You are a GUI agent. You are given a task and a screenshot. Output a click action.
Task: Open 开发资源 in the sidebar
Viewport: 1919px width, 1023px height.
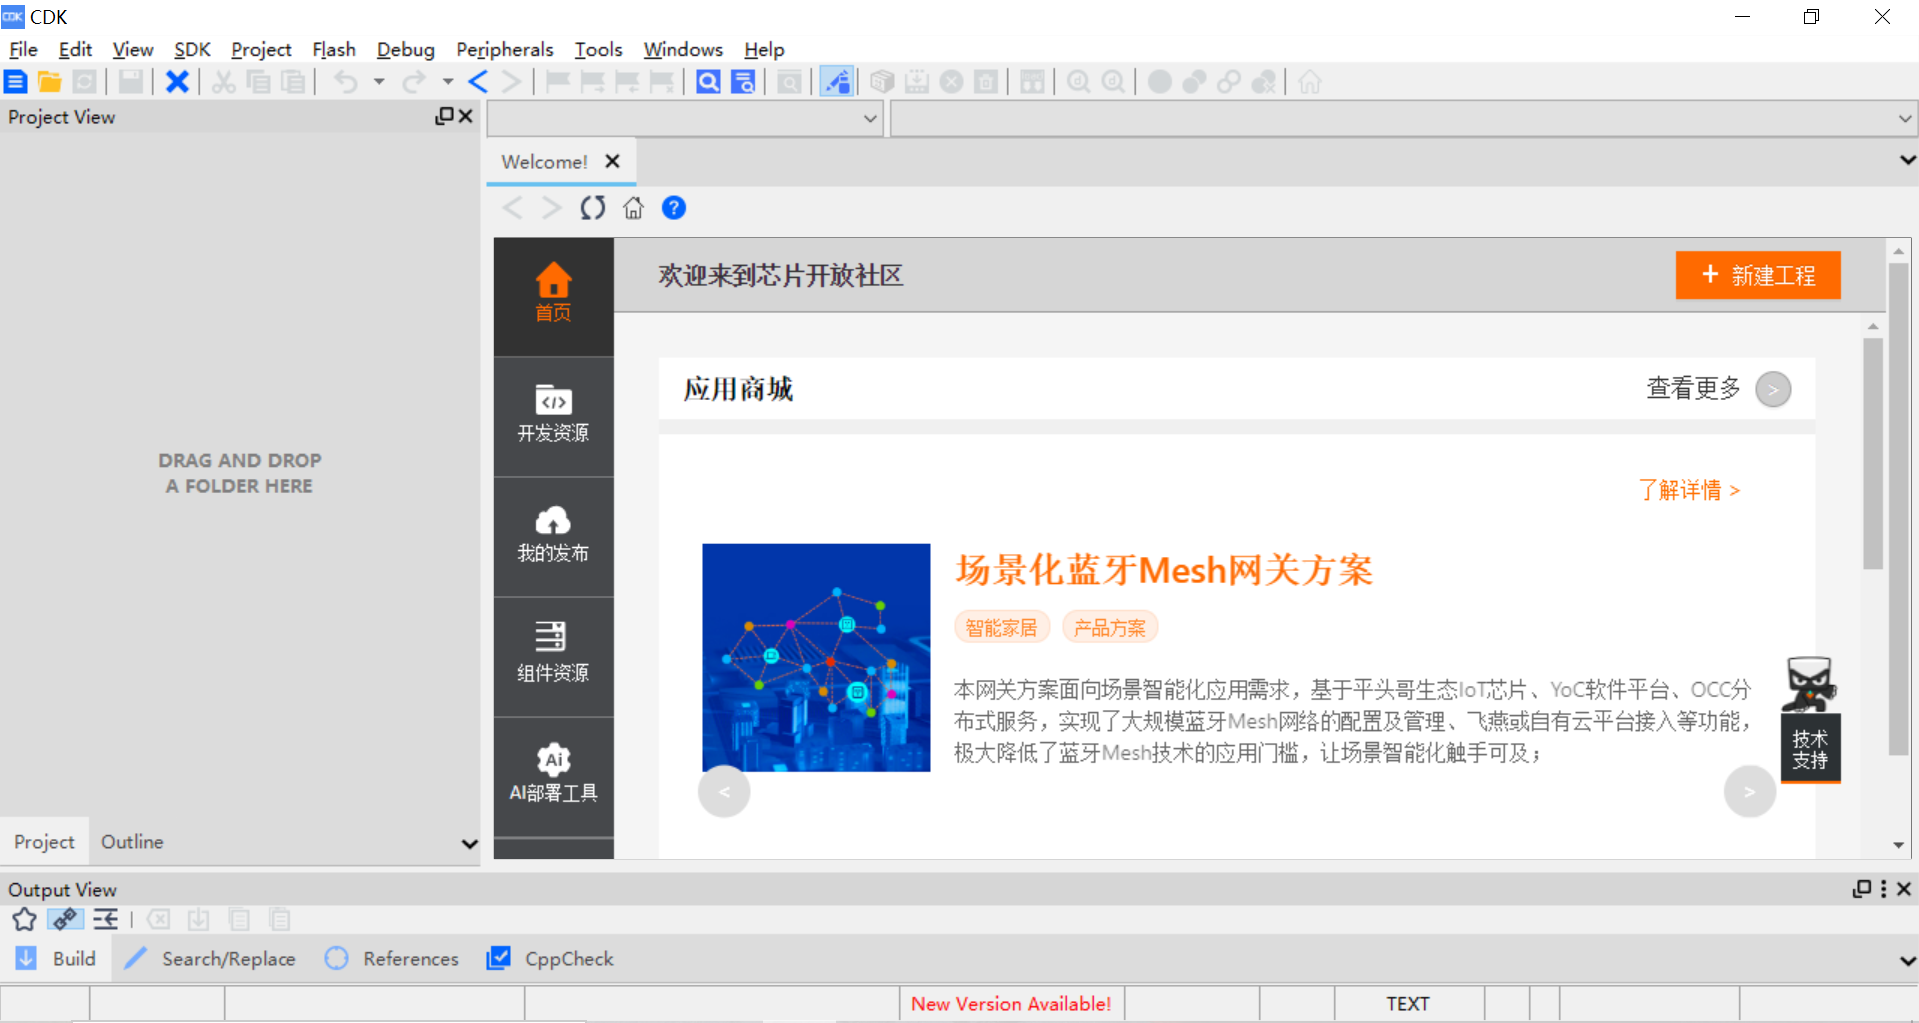pyautogui.click(x=553, y=416)
